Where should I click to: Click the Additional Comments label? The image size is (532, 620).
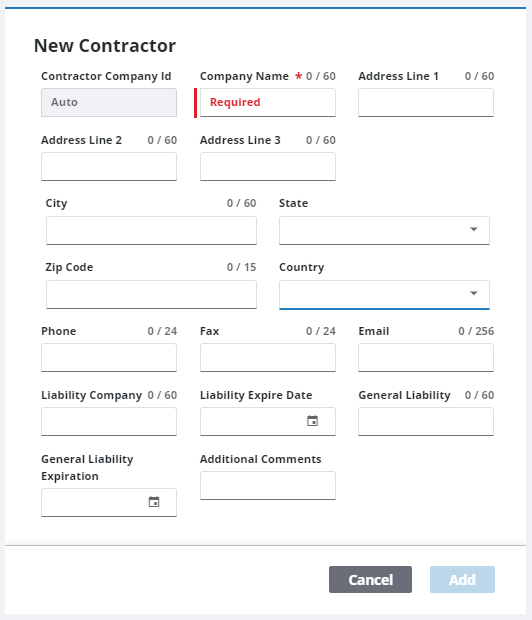pyautogui.click(x=260, y=459)
